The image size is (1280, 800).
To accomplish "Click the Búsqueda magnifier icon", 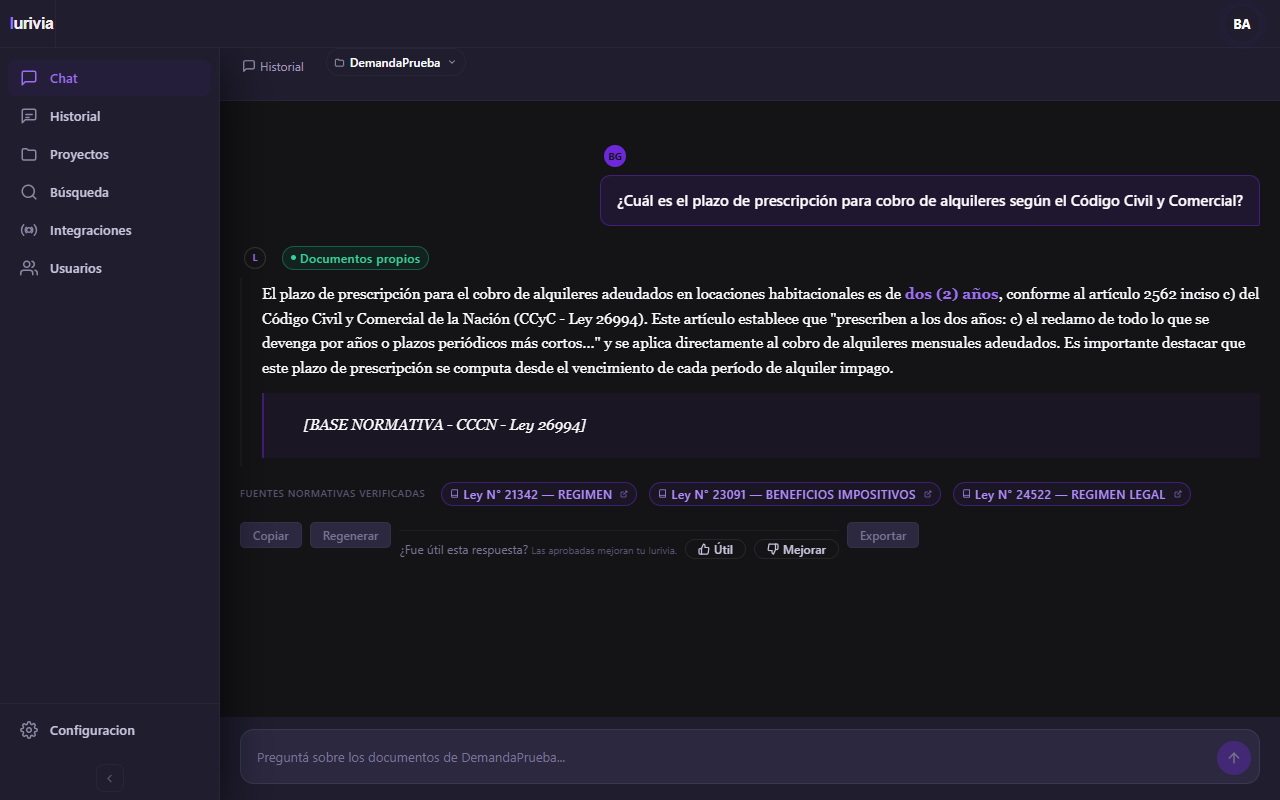I will [29, 192].
